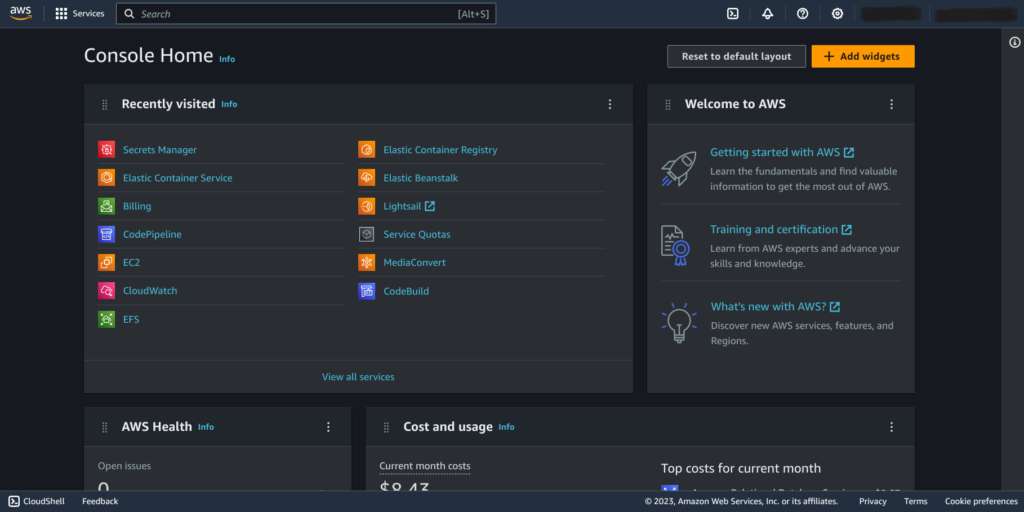This screenshot has width=1024, height=512.
Task: Click the Add widgets button
Action: [x=863, y=56]
